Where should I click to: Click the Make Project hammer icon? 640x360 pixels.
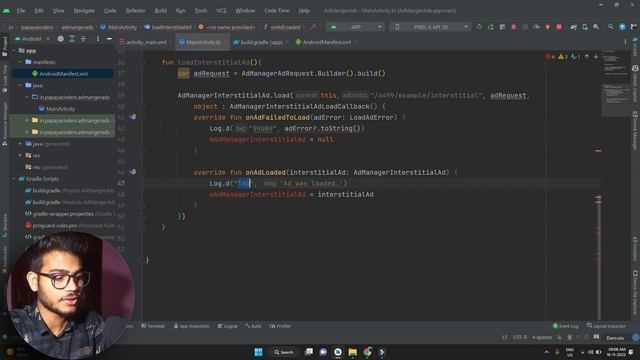click(x=313, y=27)
